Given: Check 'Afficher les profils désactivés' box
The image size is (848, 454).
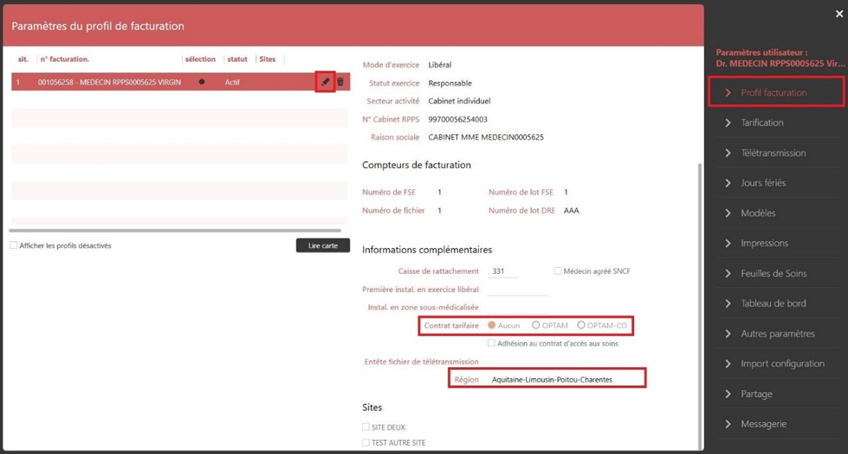Looking at the screenshot, I should point(14,246).
